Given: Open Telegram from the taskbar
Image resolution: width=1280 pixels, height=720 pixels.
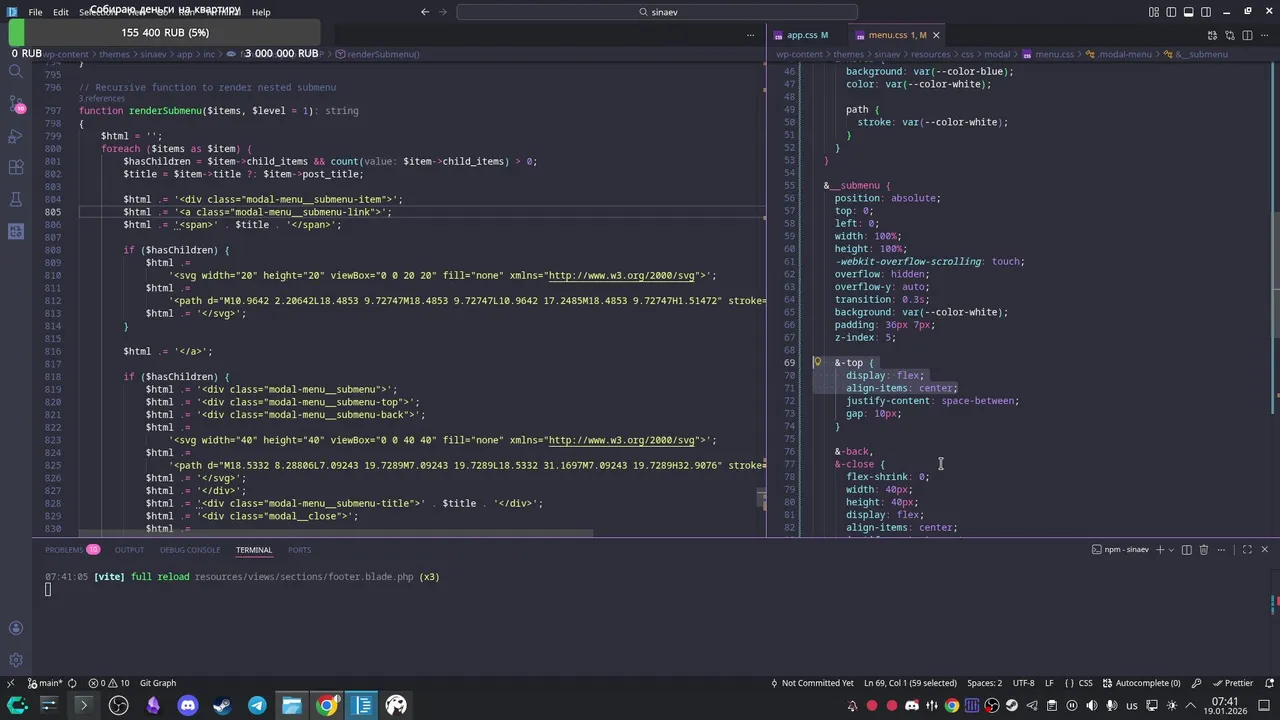Looking at the screenshot, I should point(257,705).
